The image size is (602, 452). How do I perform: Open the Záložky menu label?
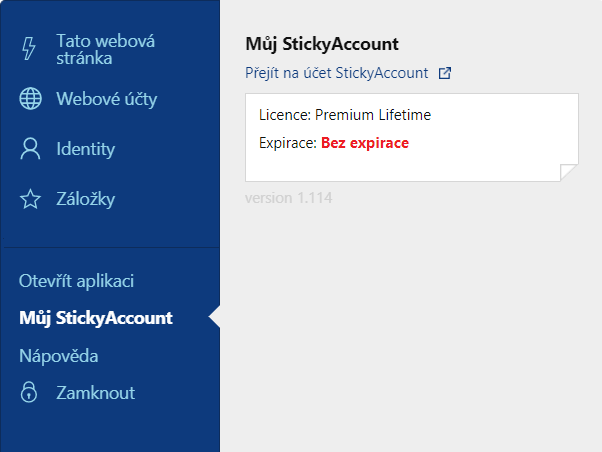coord(86,199)
